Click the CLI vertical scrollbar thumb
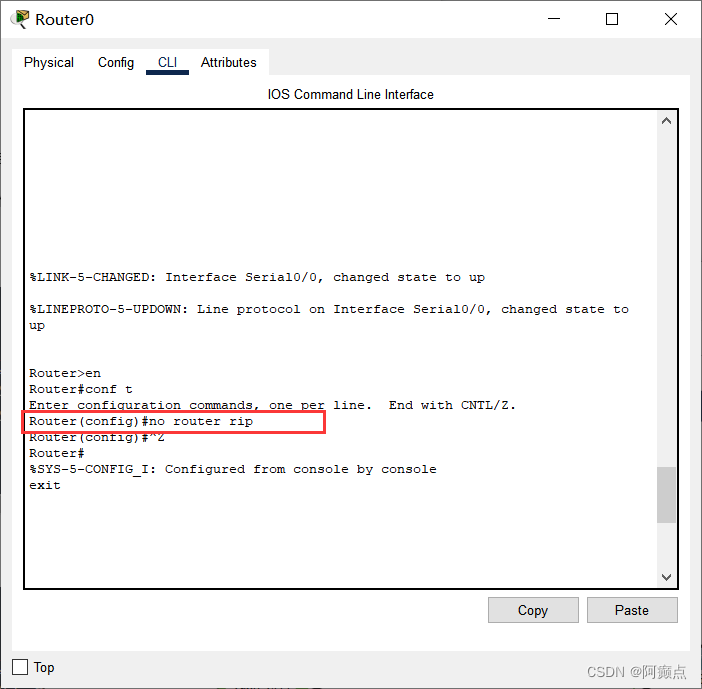 (x=666, y=495)
